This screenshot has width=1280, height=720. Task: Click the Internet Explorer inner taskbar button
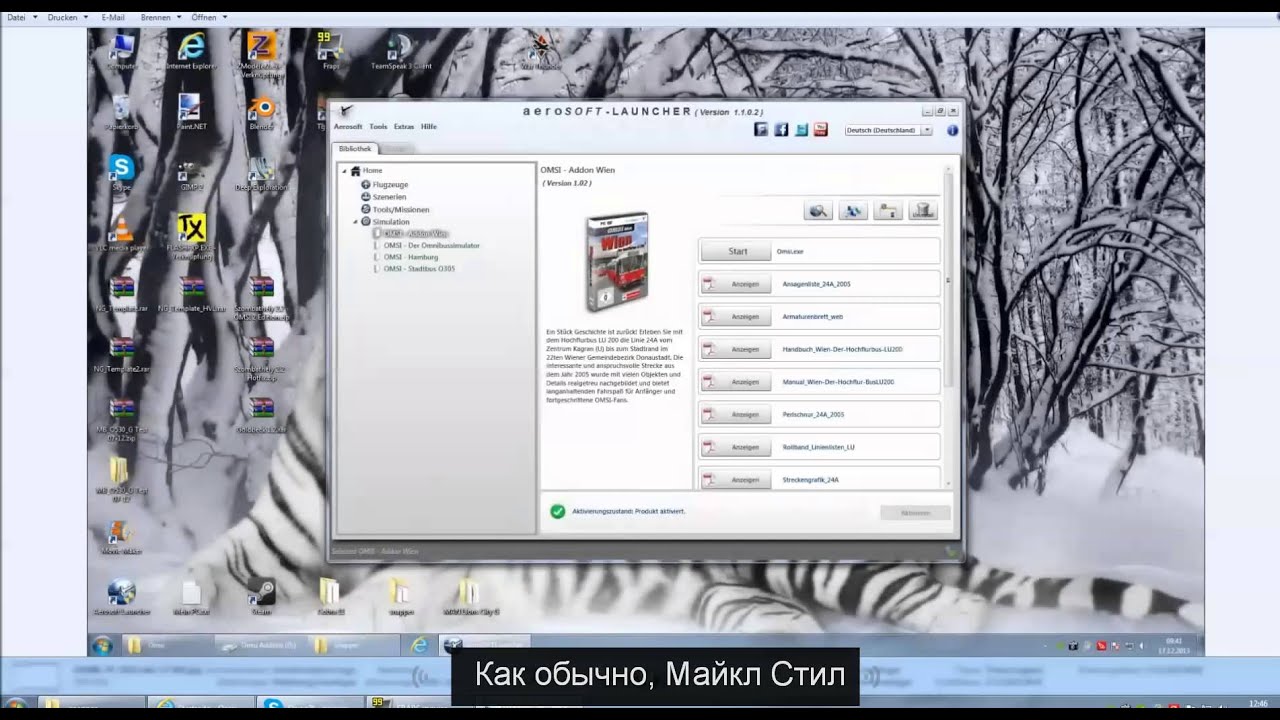coord(418,645)
